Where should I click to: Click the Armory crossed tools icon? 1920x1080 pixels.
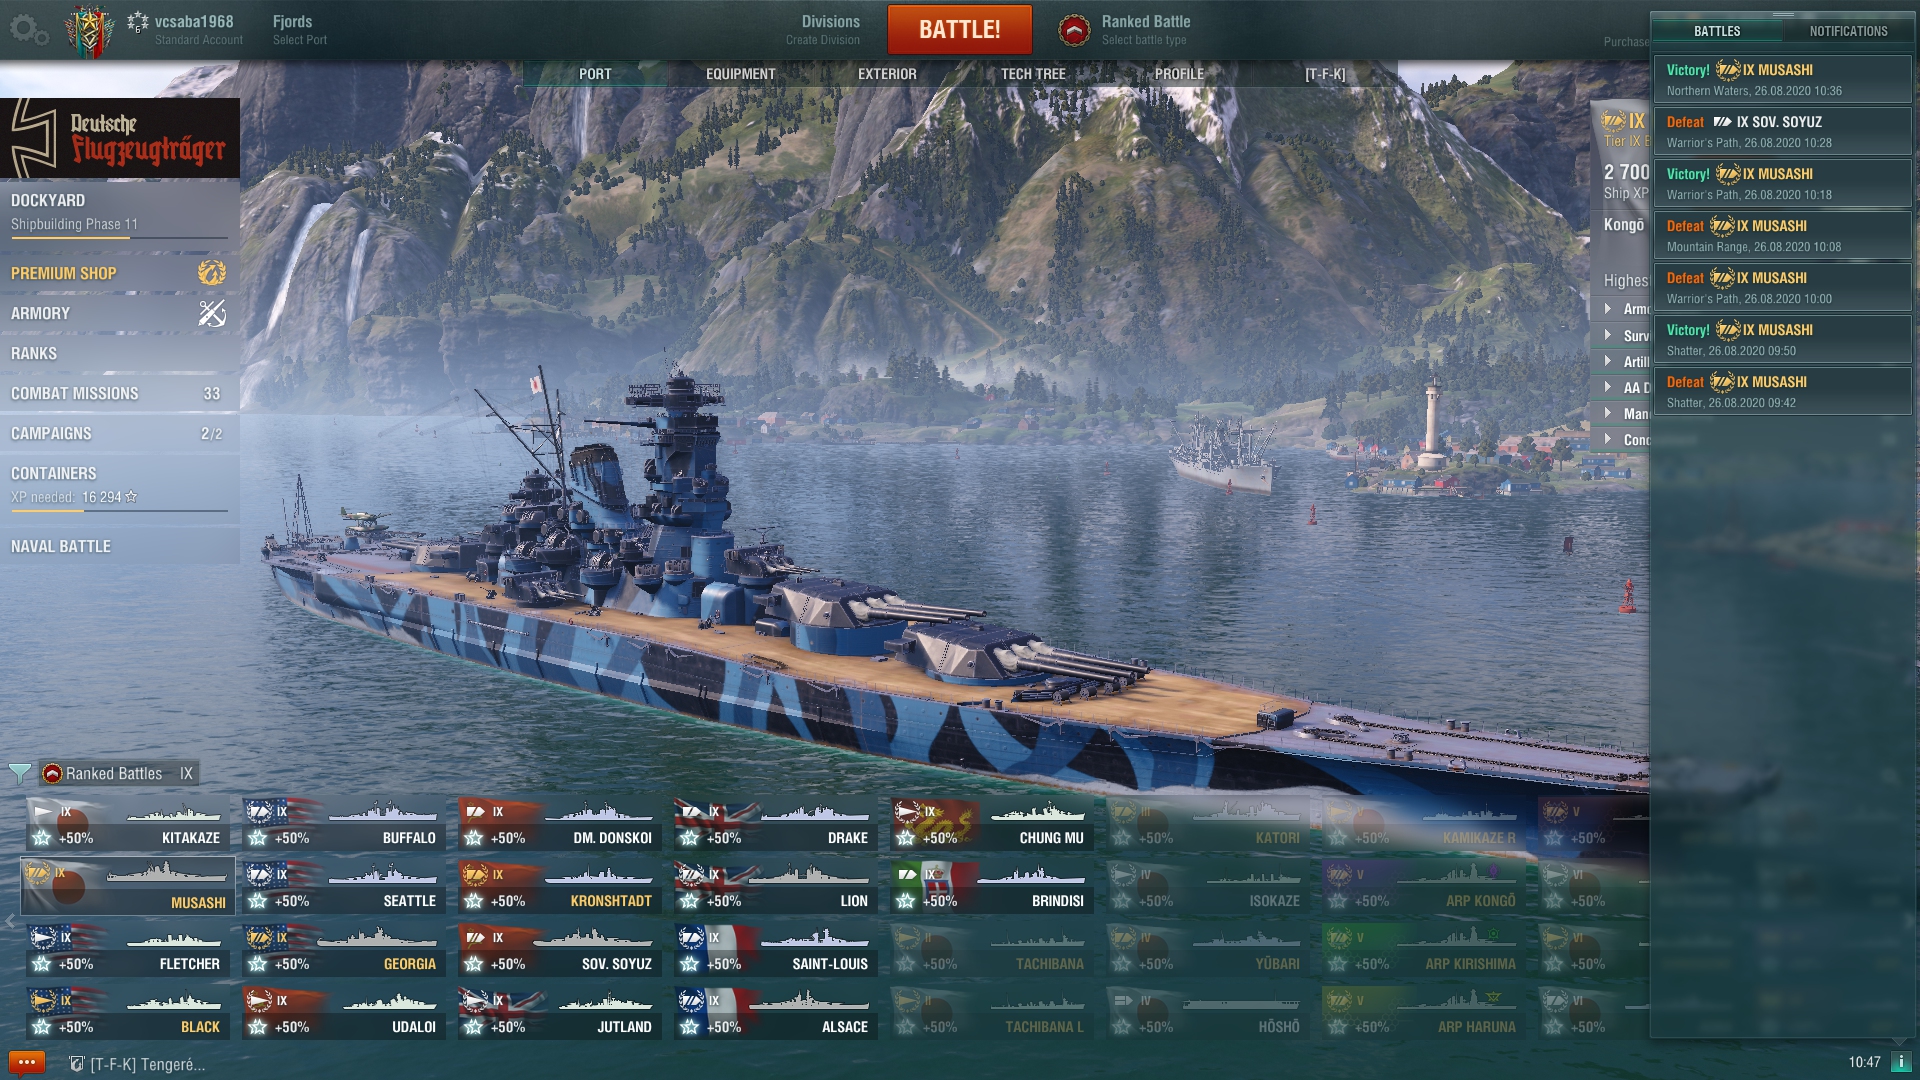coord(212,313)
